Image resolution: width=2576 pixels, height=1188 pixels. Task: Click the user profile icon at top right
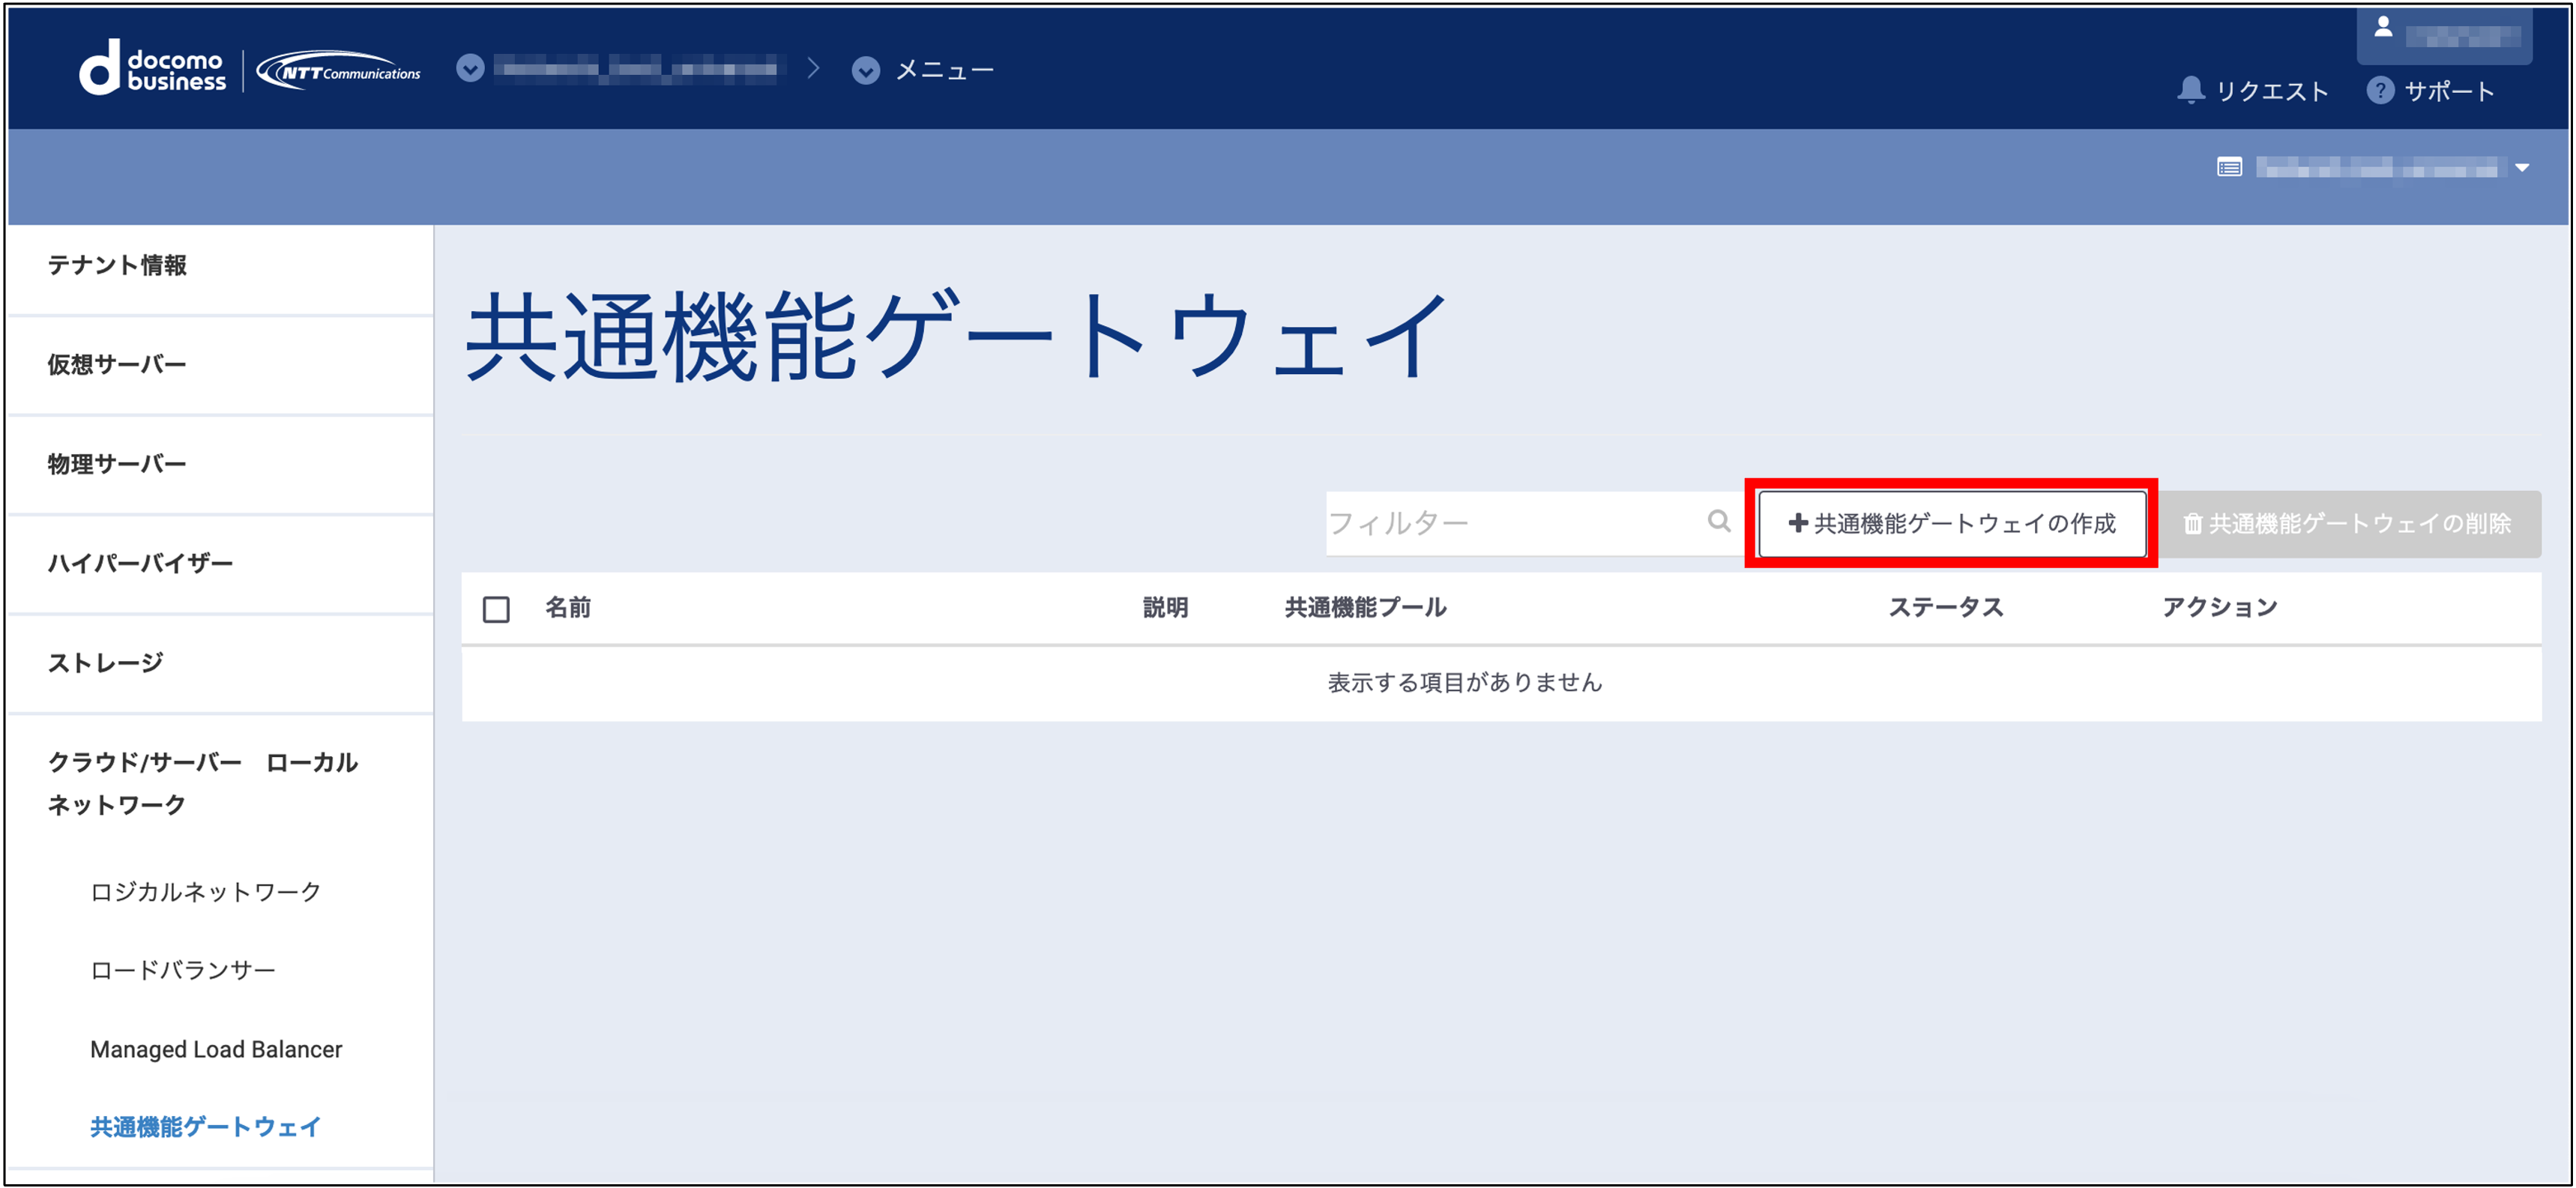tap(2383, 28)
